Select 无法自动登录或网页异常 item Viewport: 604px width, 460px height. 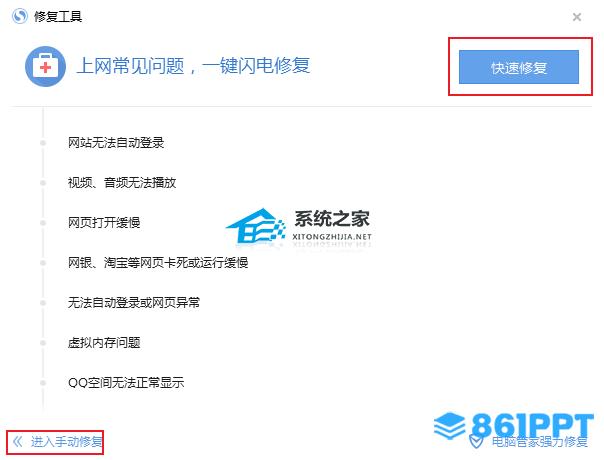pyautogui.click(x=134, y=302)
